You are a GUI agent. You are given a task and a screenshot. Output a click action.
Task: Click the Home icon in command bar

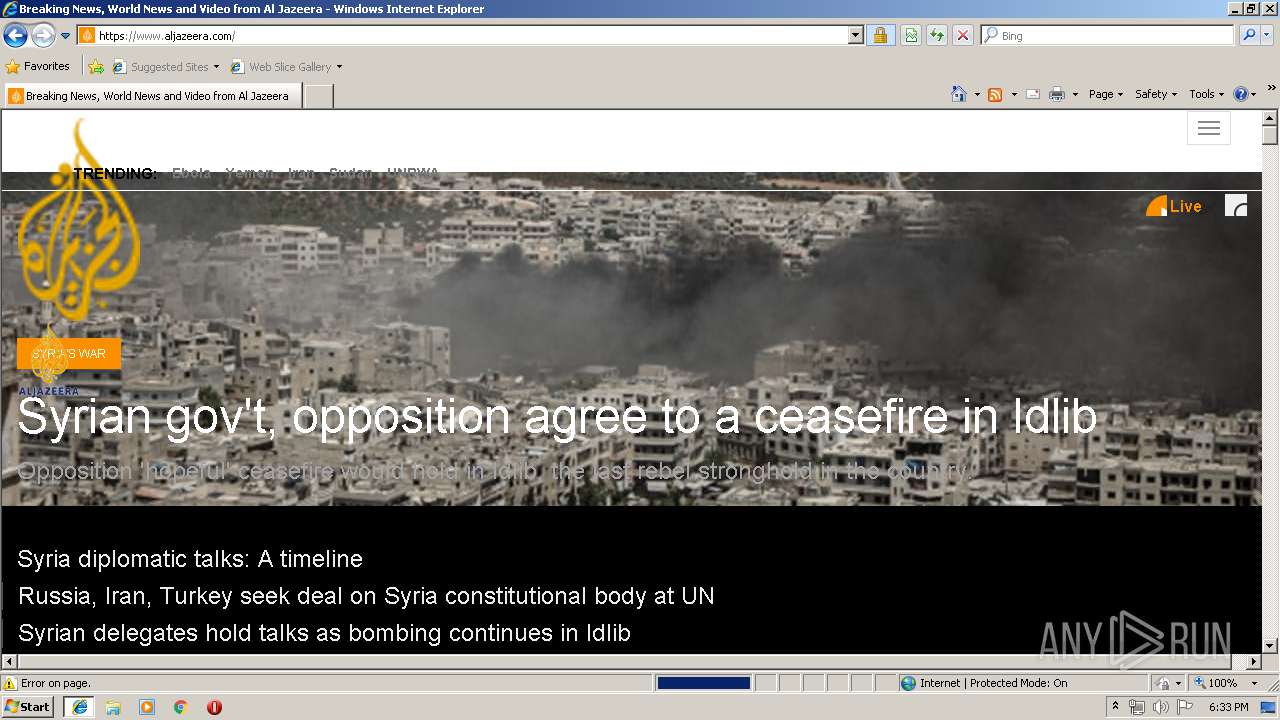point(958,94)
